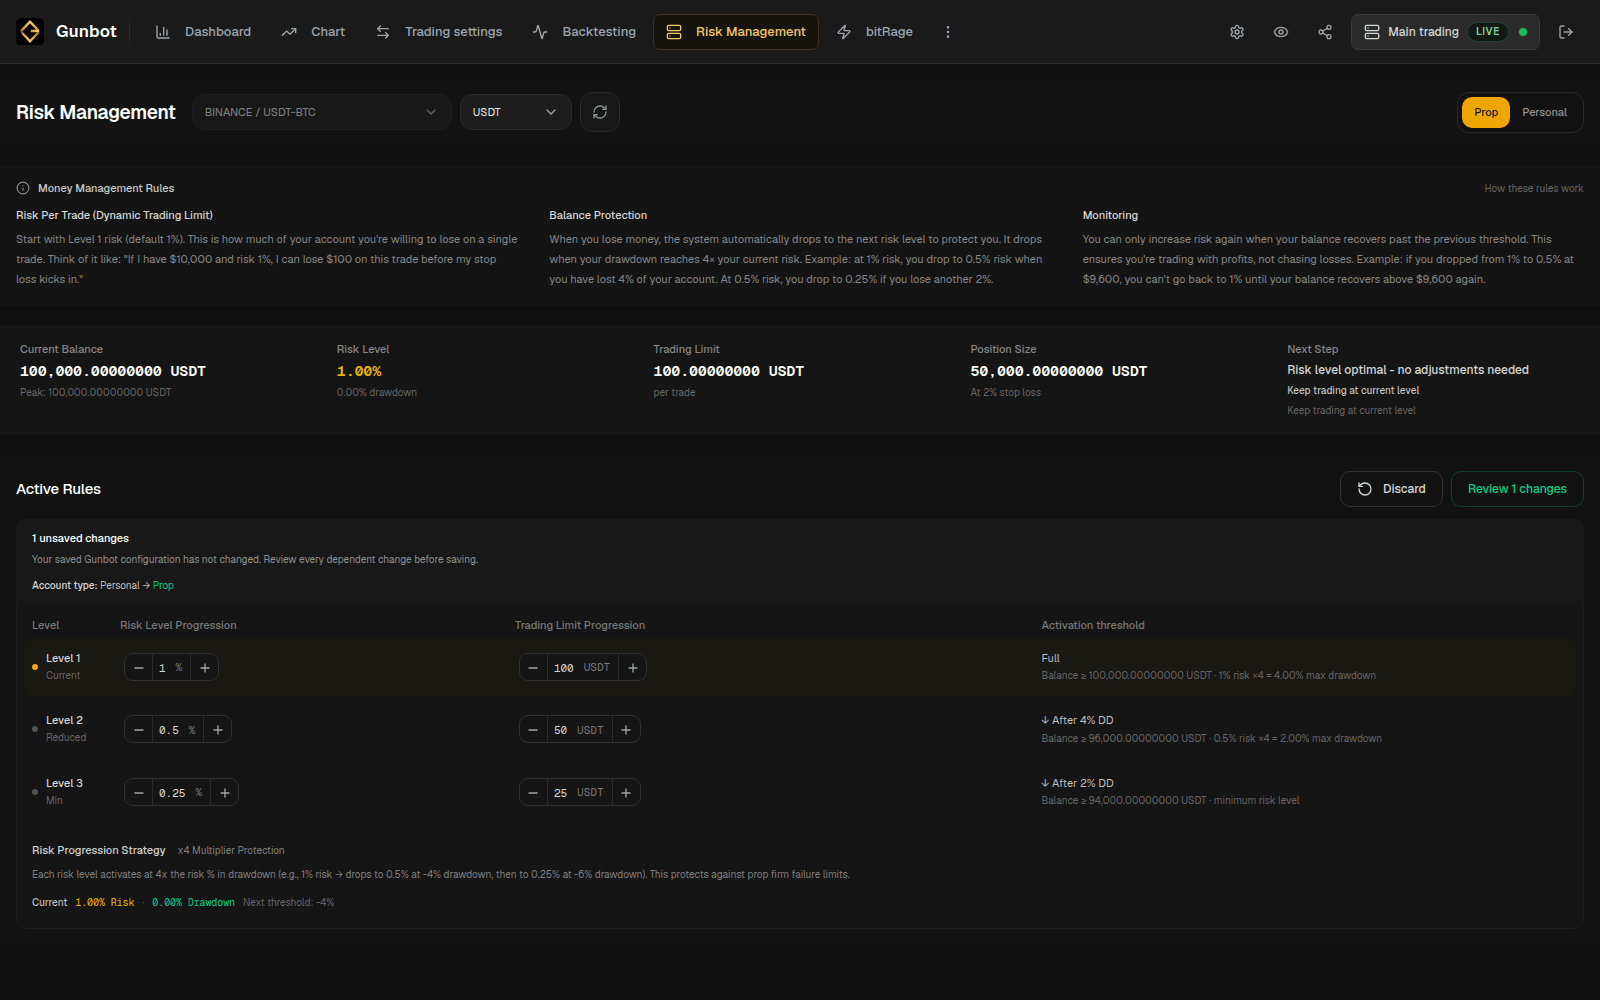This screenshot has height=1000, width=1600.
Task: Select the Risk Management tab
Action: point(736,32)
